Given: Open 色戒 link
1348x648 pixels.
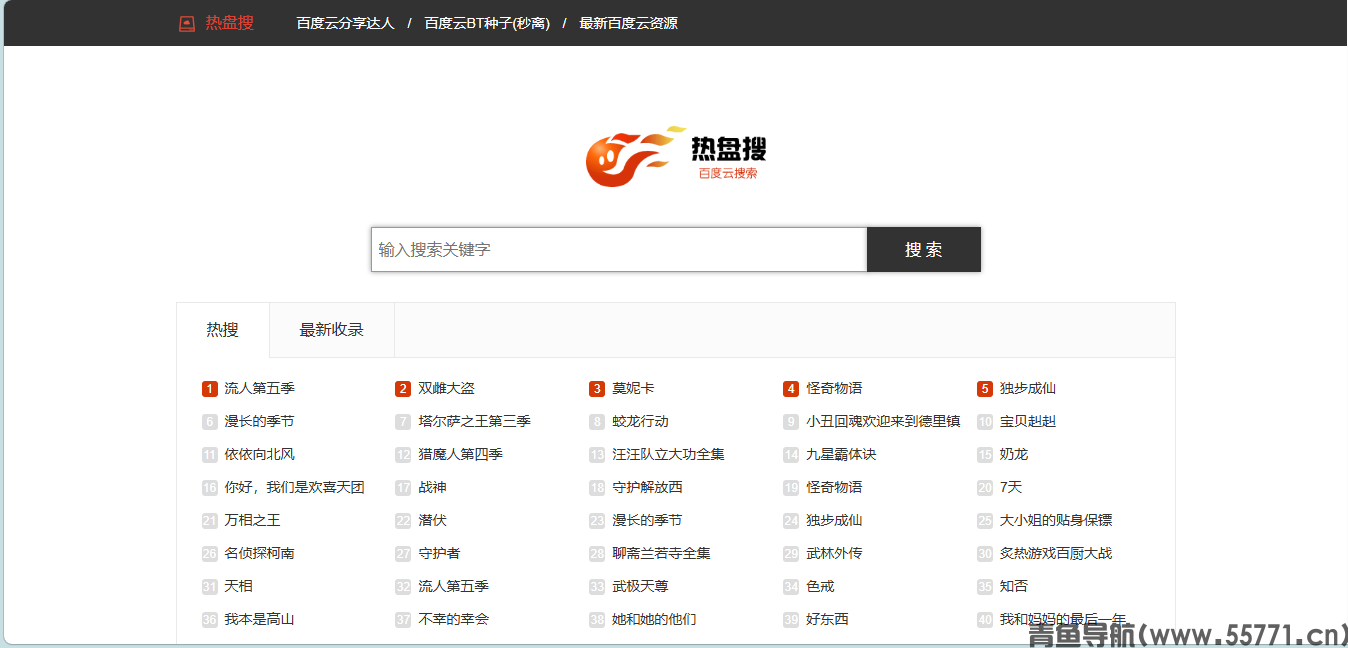Looking at the screenshot, I should pos(820,586).
